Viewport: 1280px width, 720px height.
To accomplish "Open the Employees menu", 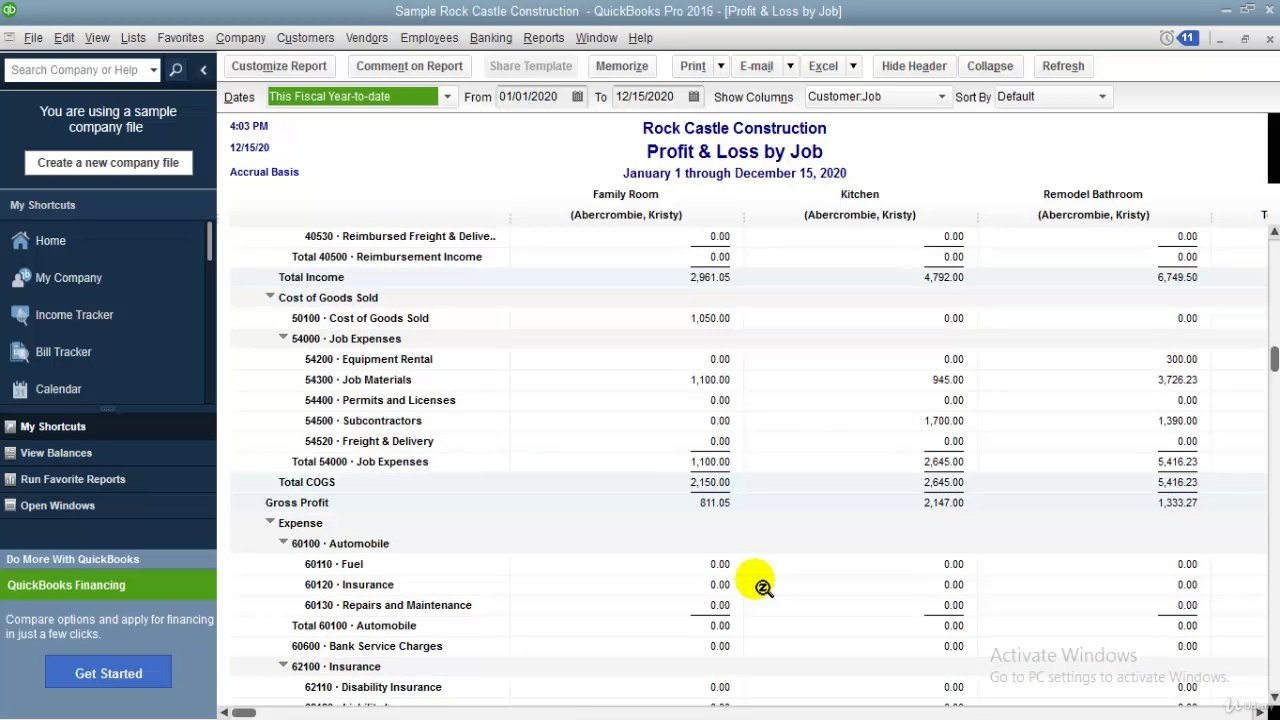I will pyautogui.click(x=429, y=38).
